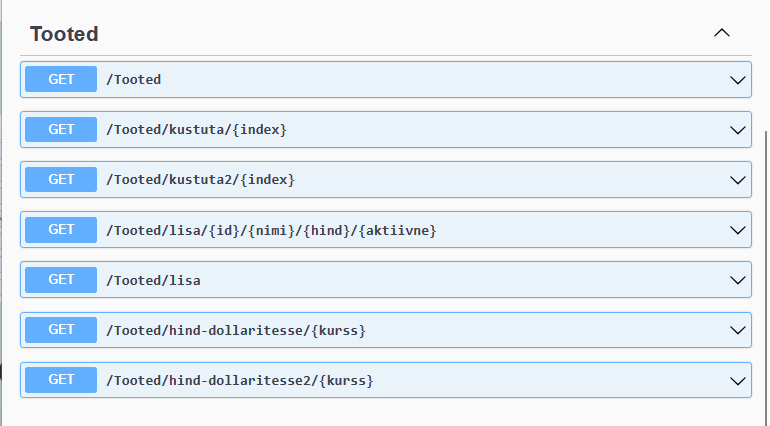The width and height of the screenshot is (770, 426).
Task: Open the /Tooted endpoint path
Action: (134, 80)
